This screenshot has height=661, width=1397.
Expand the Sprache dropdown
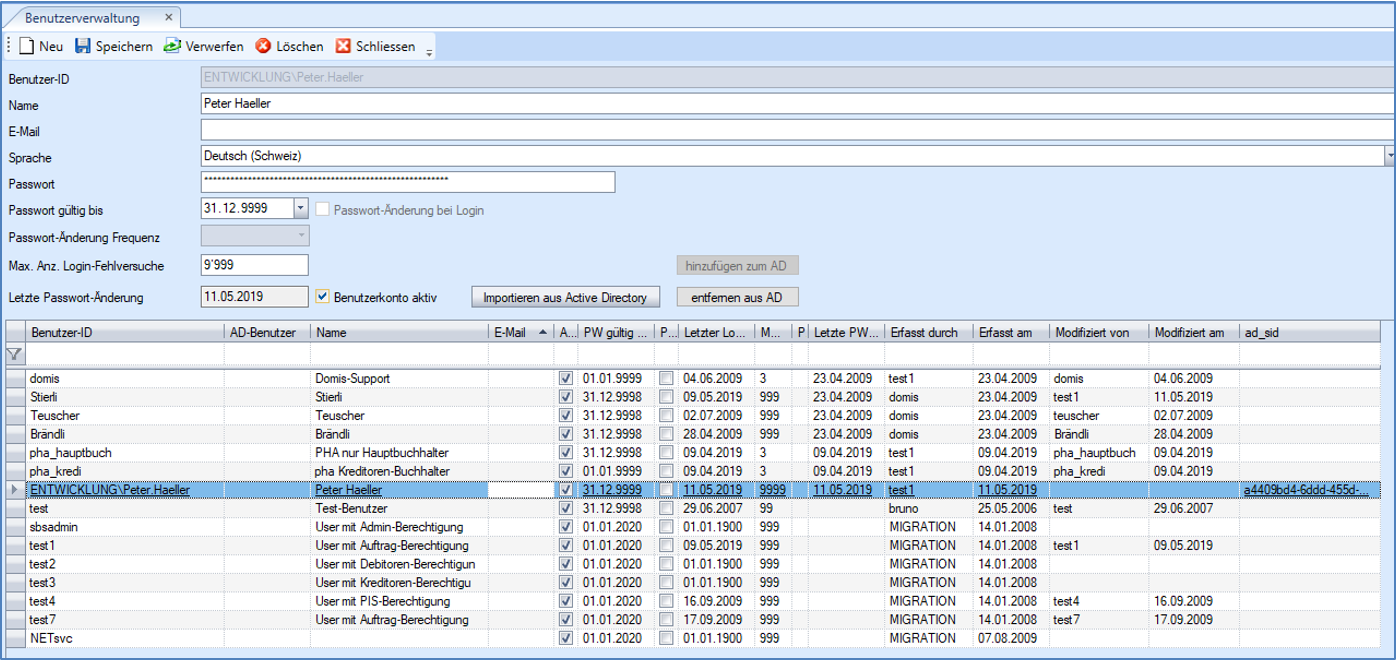[1389, 157]
